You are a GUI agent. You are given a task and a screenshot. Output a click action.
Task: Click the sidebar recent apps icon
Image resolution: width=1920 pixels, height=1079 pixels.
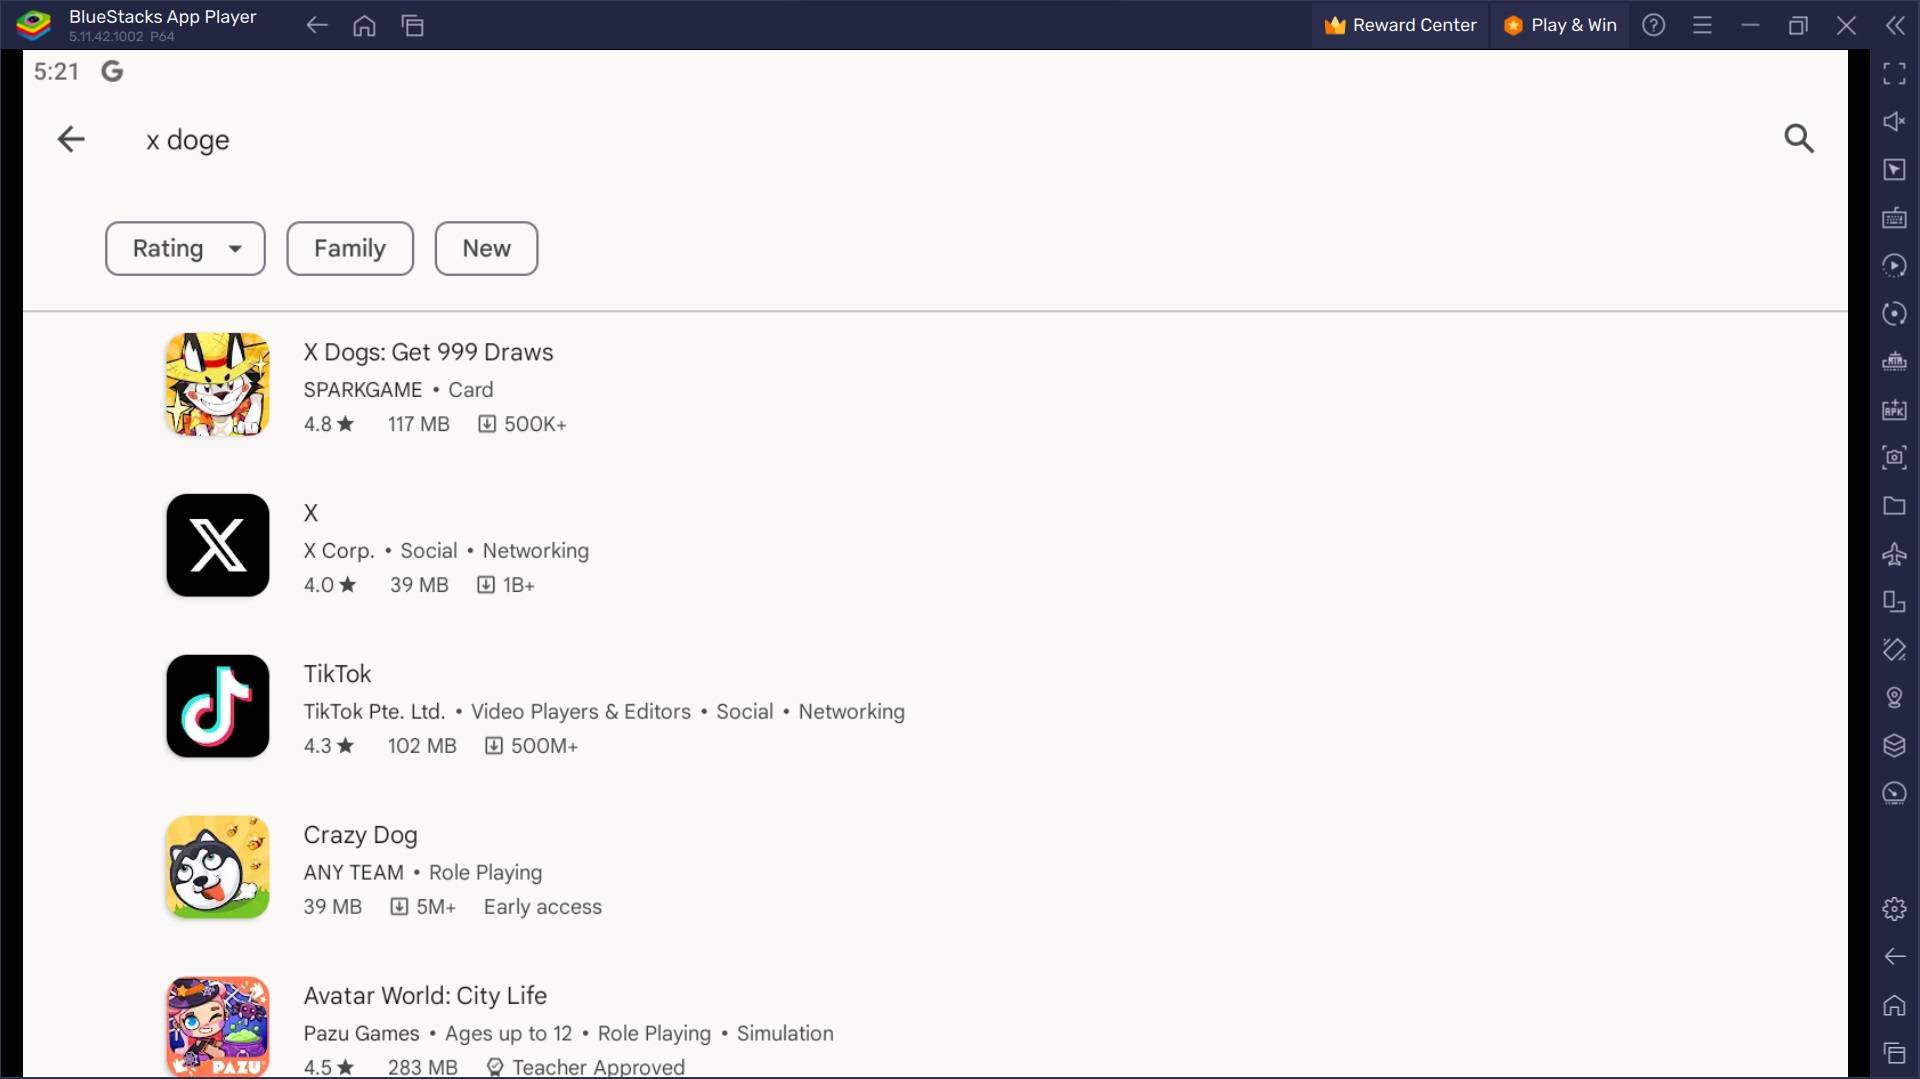pos(1894,1053)
